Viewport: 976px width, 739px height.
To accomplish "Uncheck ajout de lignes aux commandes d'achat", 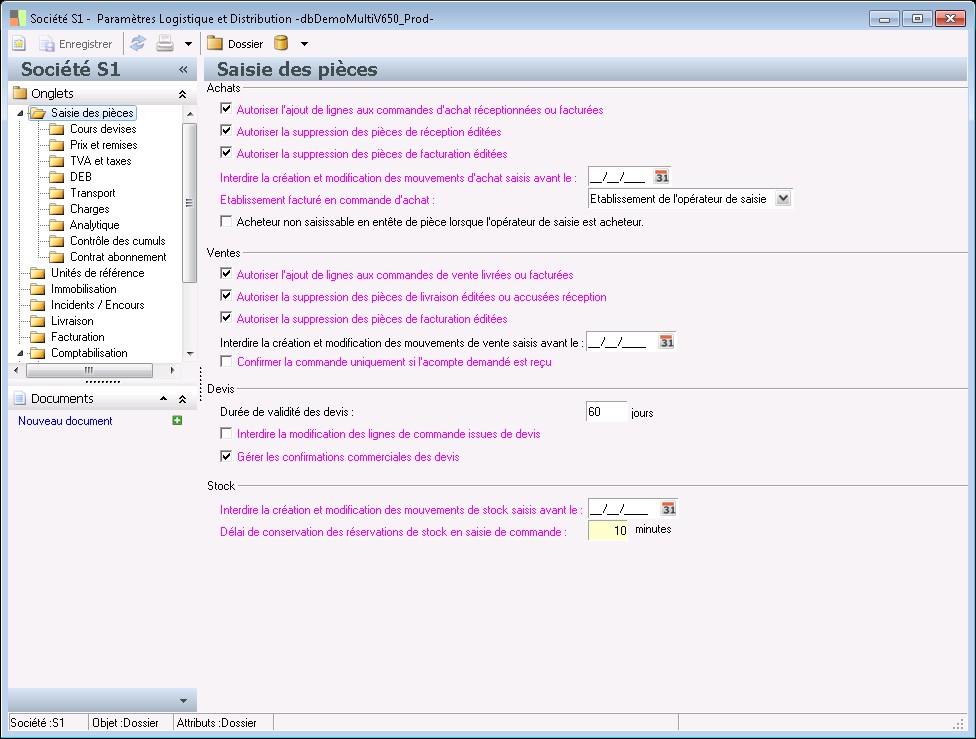I will click(x=226, y=109).
